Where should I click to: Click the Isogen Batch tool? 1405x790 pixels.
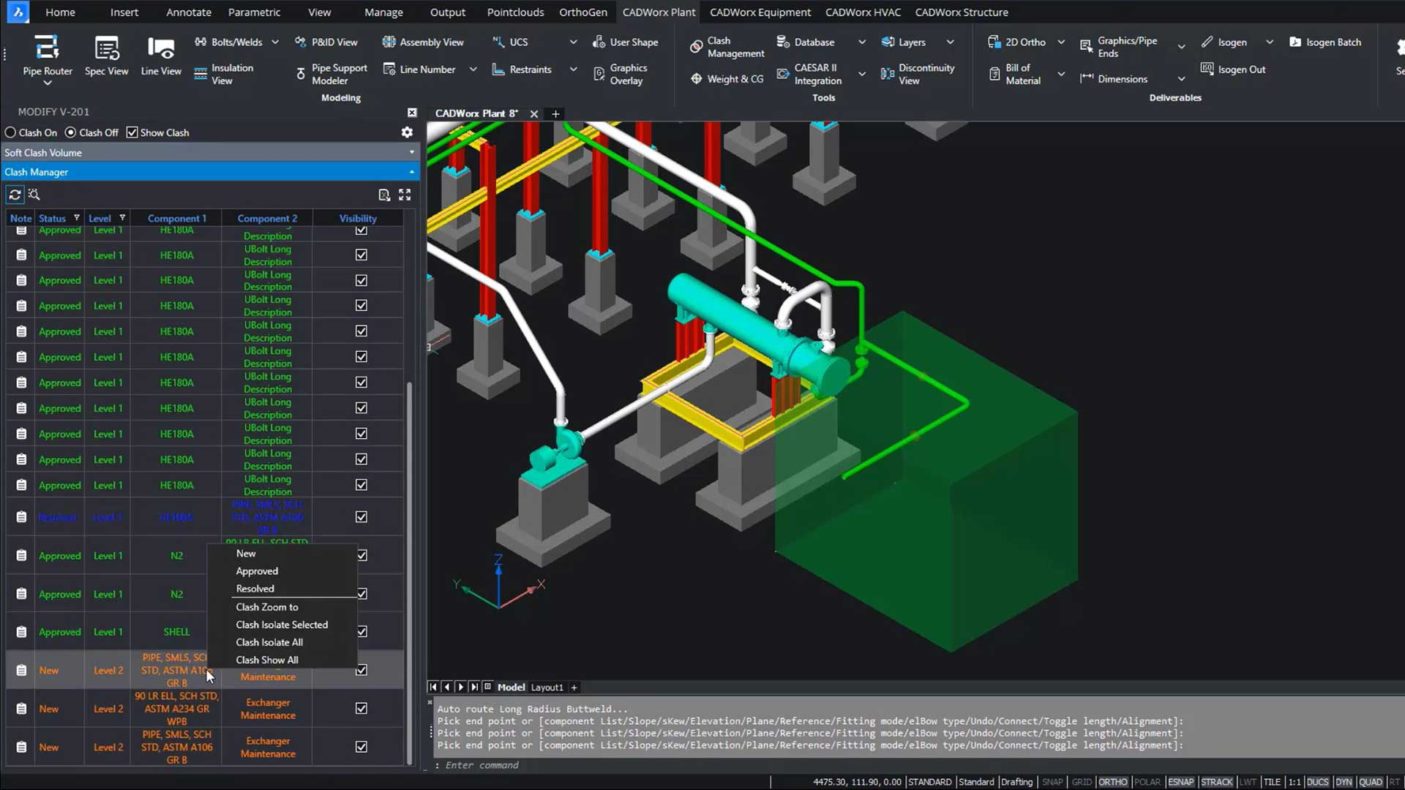[x=1325, y=42]
